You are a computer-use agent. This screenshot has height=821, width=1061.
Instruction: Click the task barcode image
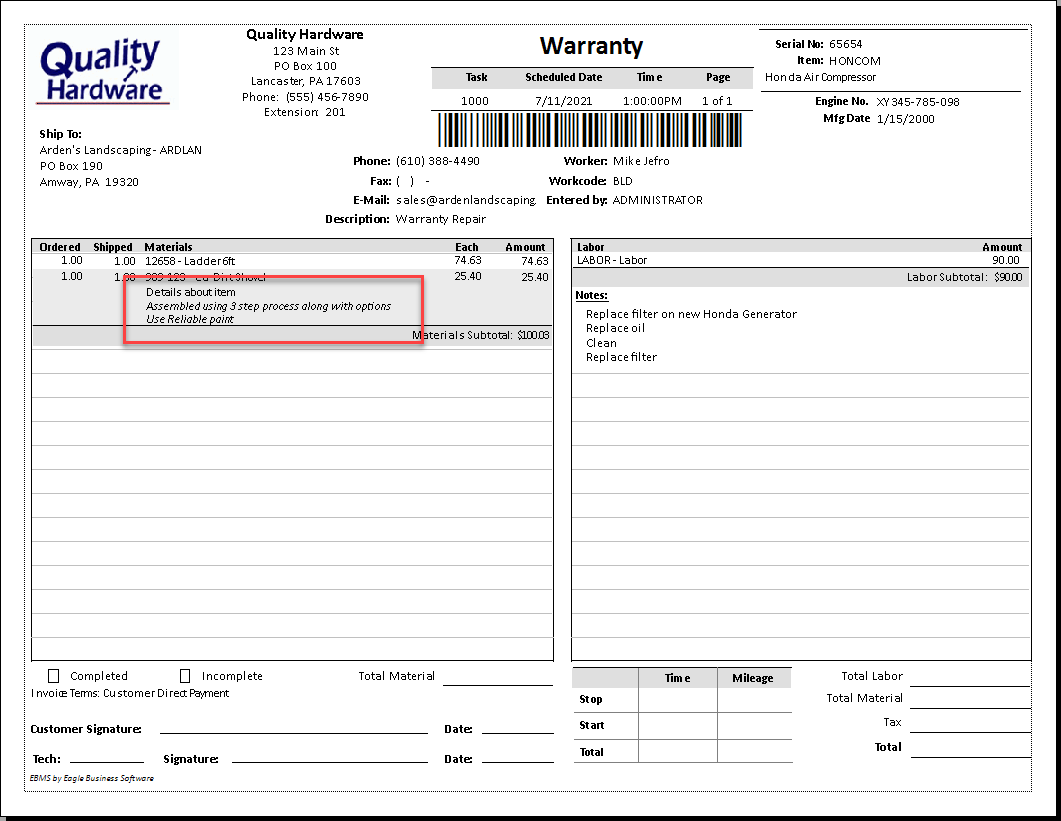coord(590,130)
